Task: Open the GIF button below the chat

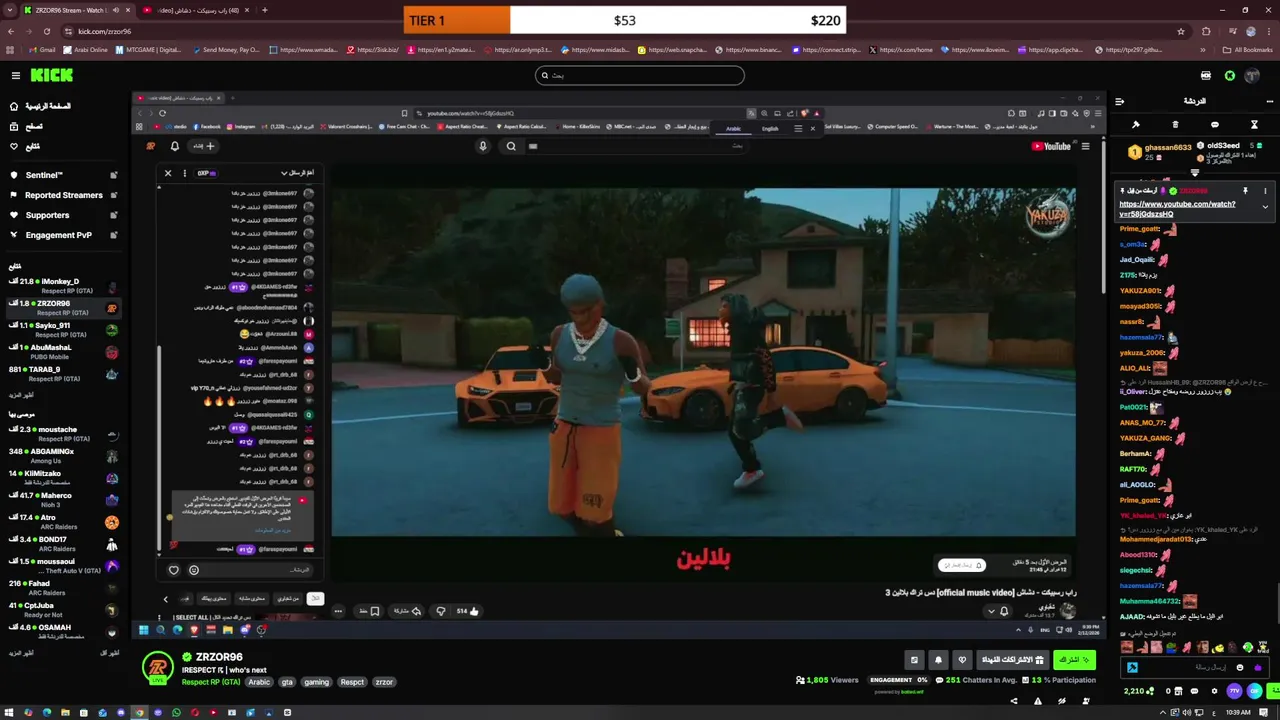Action: point(1254,691)
